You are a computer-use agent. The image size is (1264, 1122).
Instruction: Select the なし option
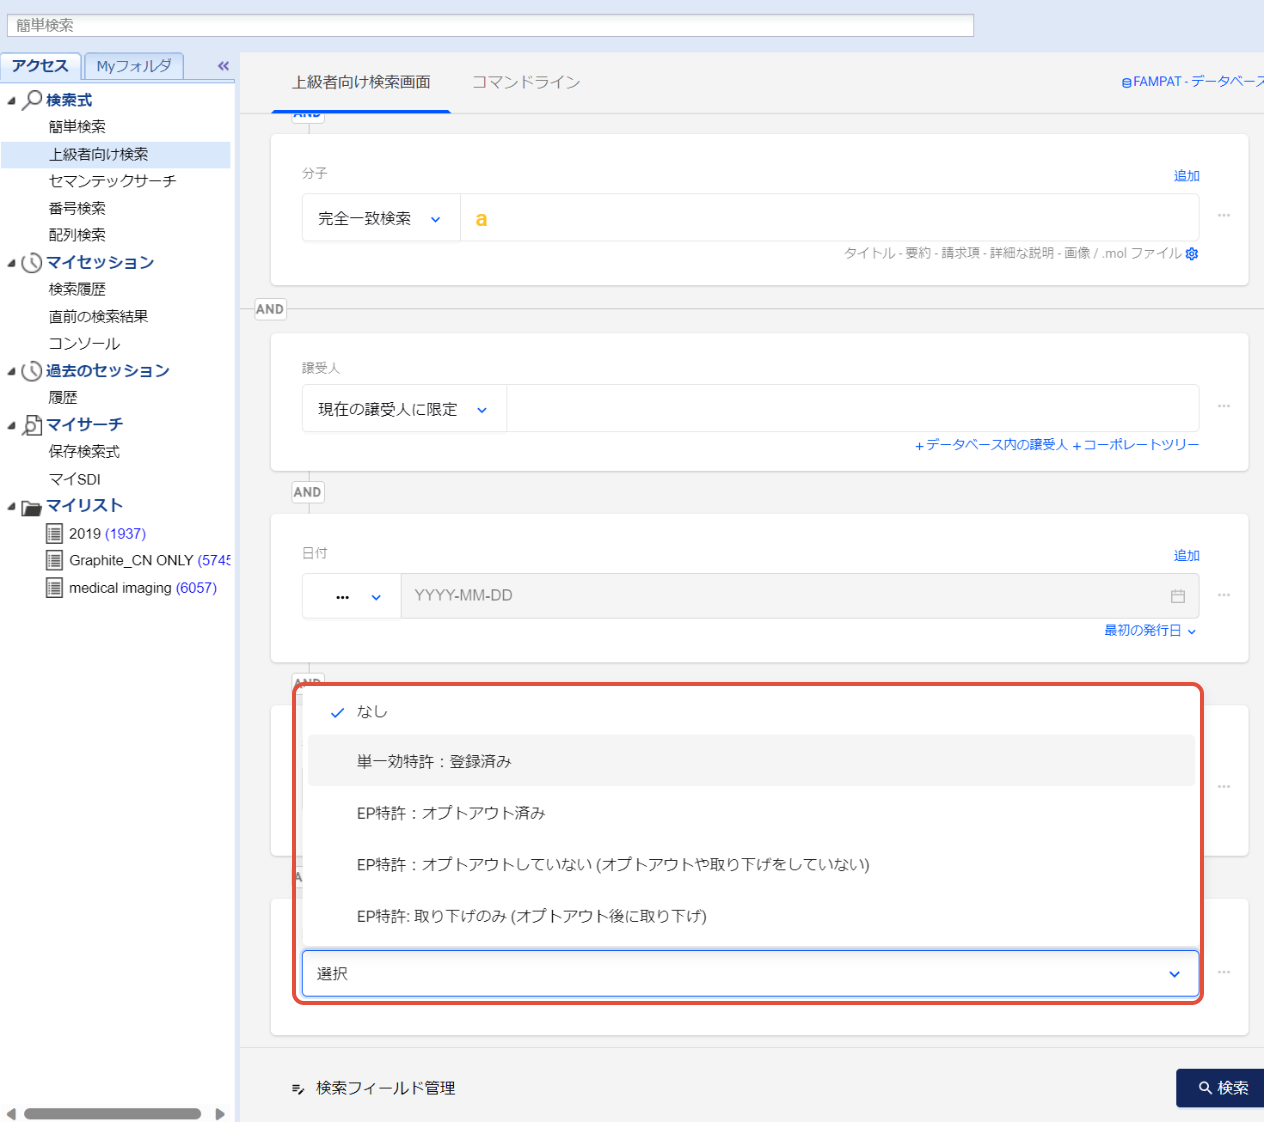(750, 711)
